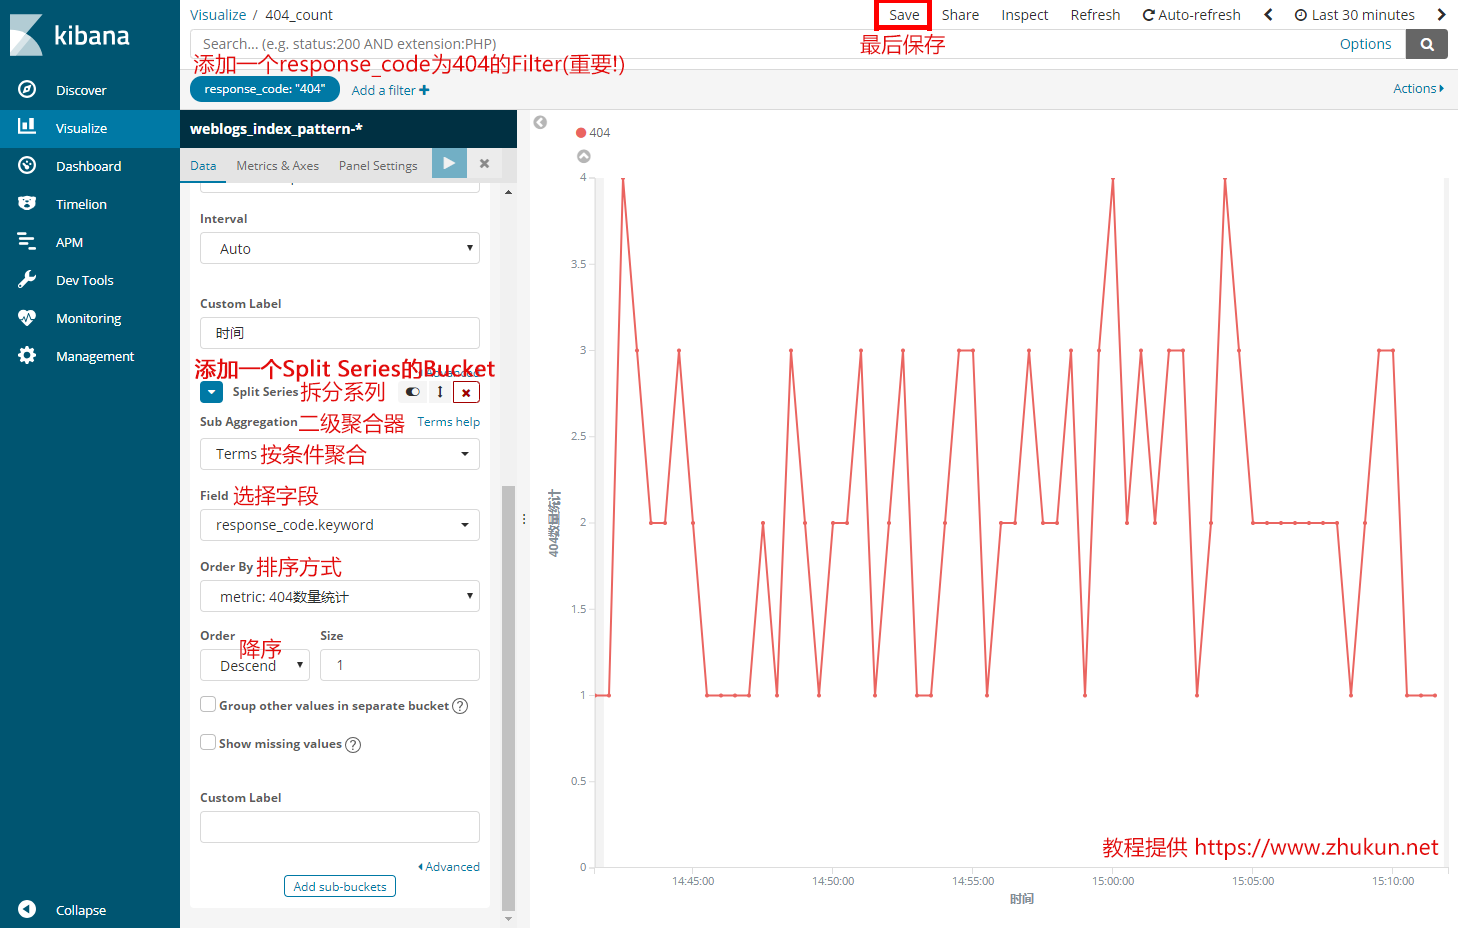Open the Terms sub aggregation dropdown
The height and width of the screenshot is (928, 1458).
[x=340, y=454]
